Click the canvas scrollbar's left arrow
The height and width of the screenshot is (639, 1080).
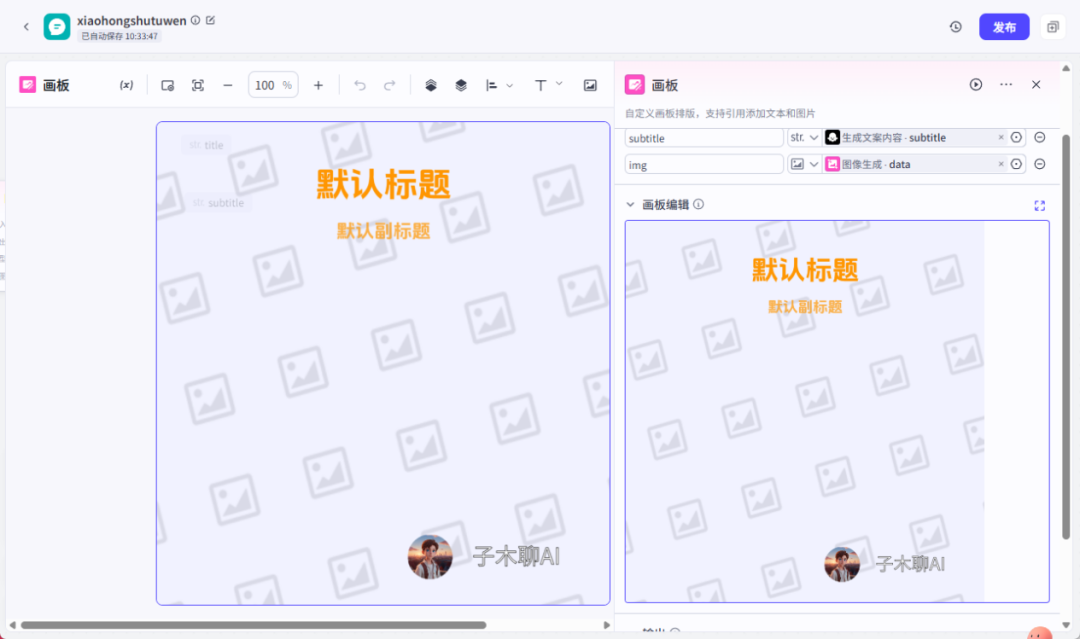[x=12, y=625]
